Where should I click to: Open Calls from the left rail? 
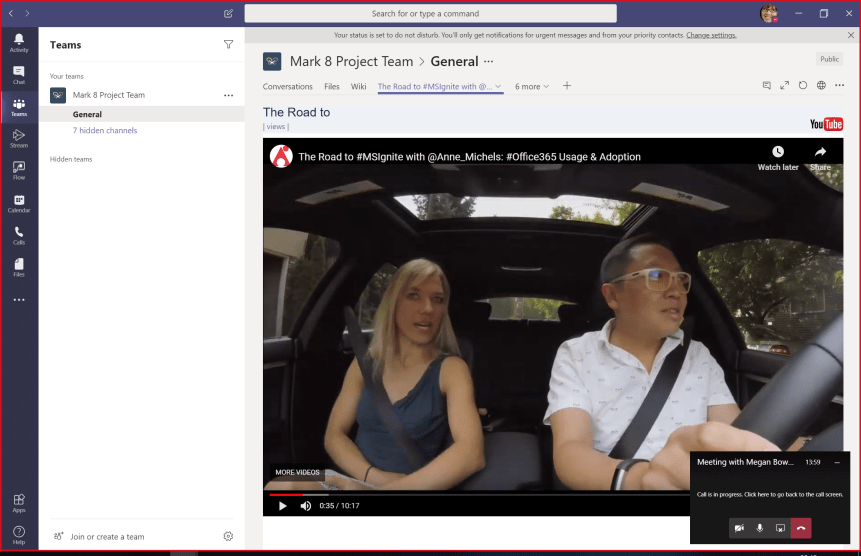tap(18, 235)
